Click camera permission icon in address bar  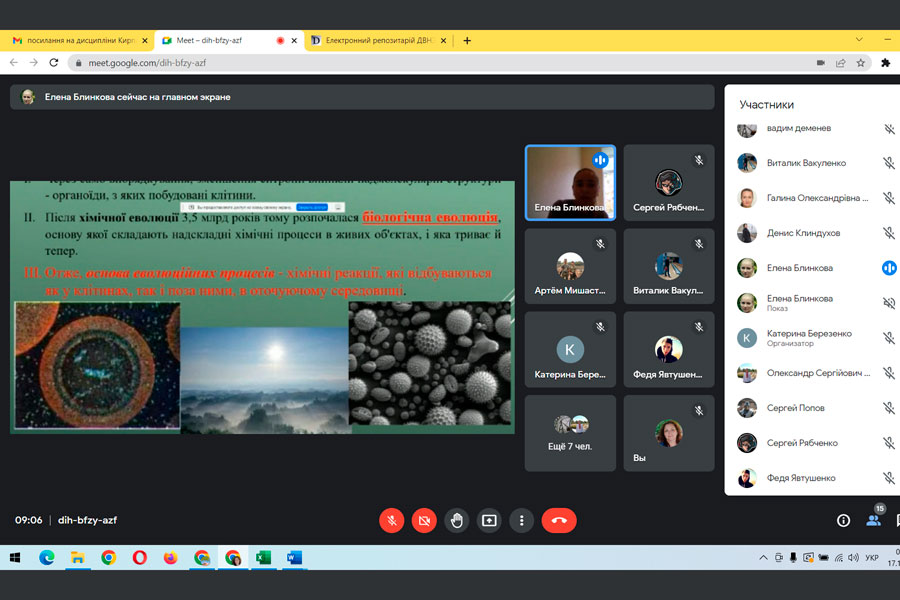[821, 63]
